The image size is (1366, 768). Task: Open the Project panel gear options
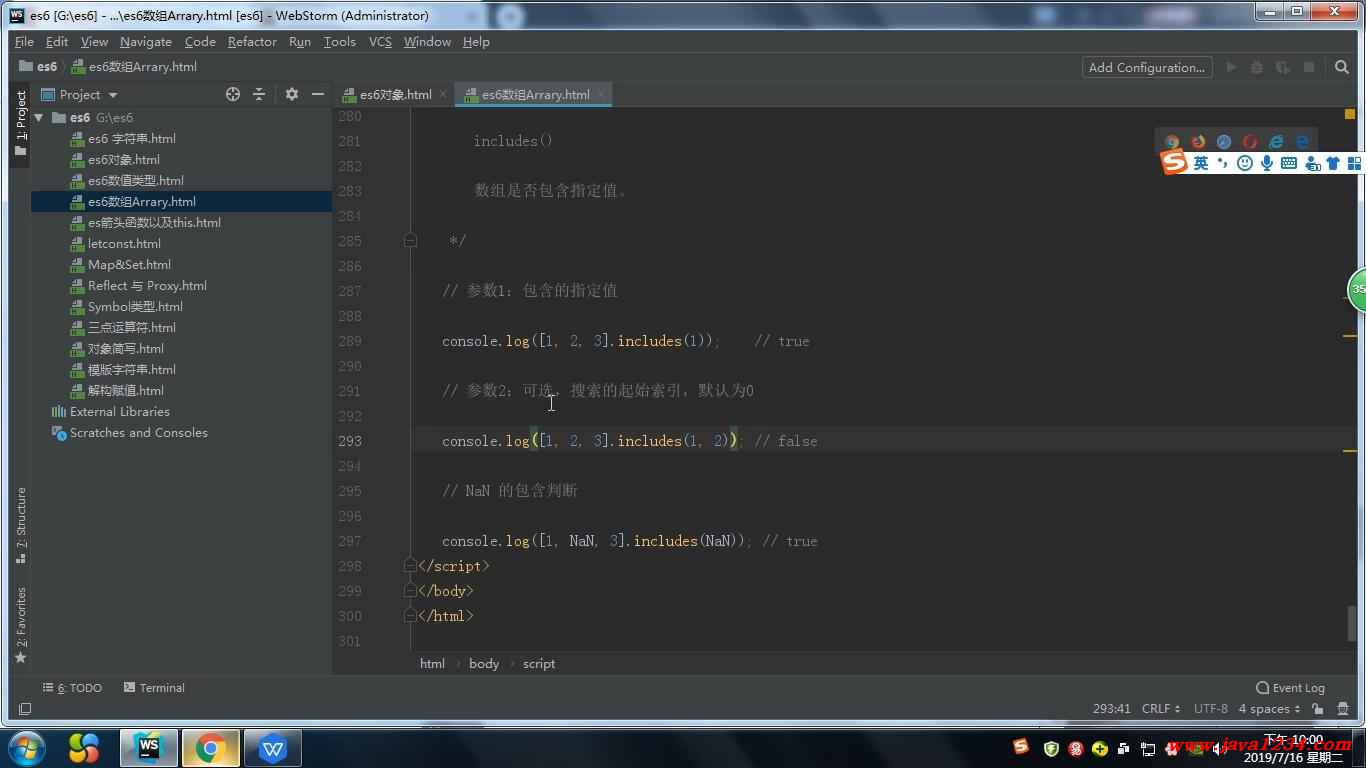(292, 94)
